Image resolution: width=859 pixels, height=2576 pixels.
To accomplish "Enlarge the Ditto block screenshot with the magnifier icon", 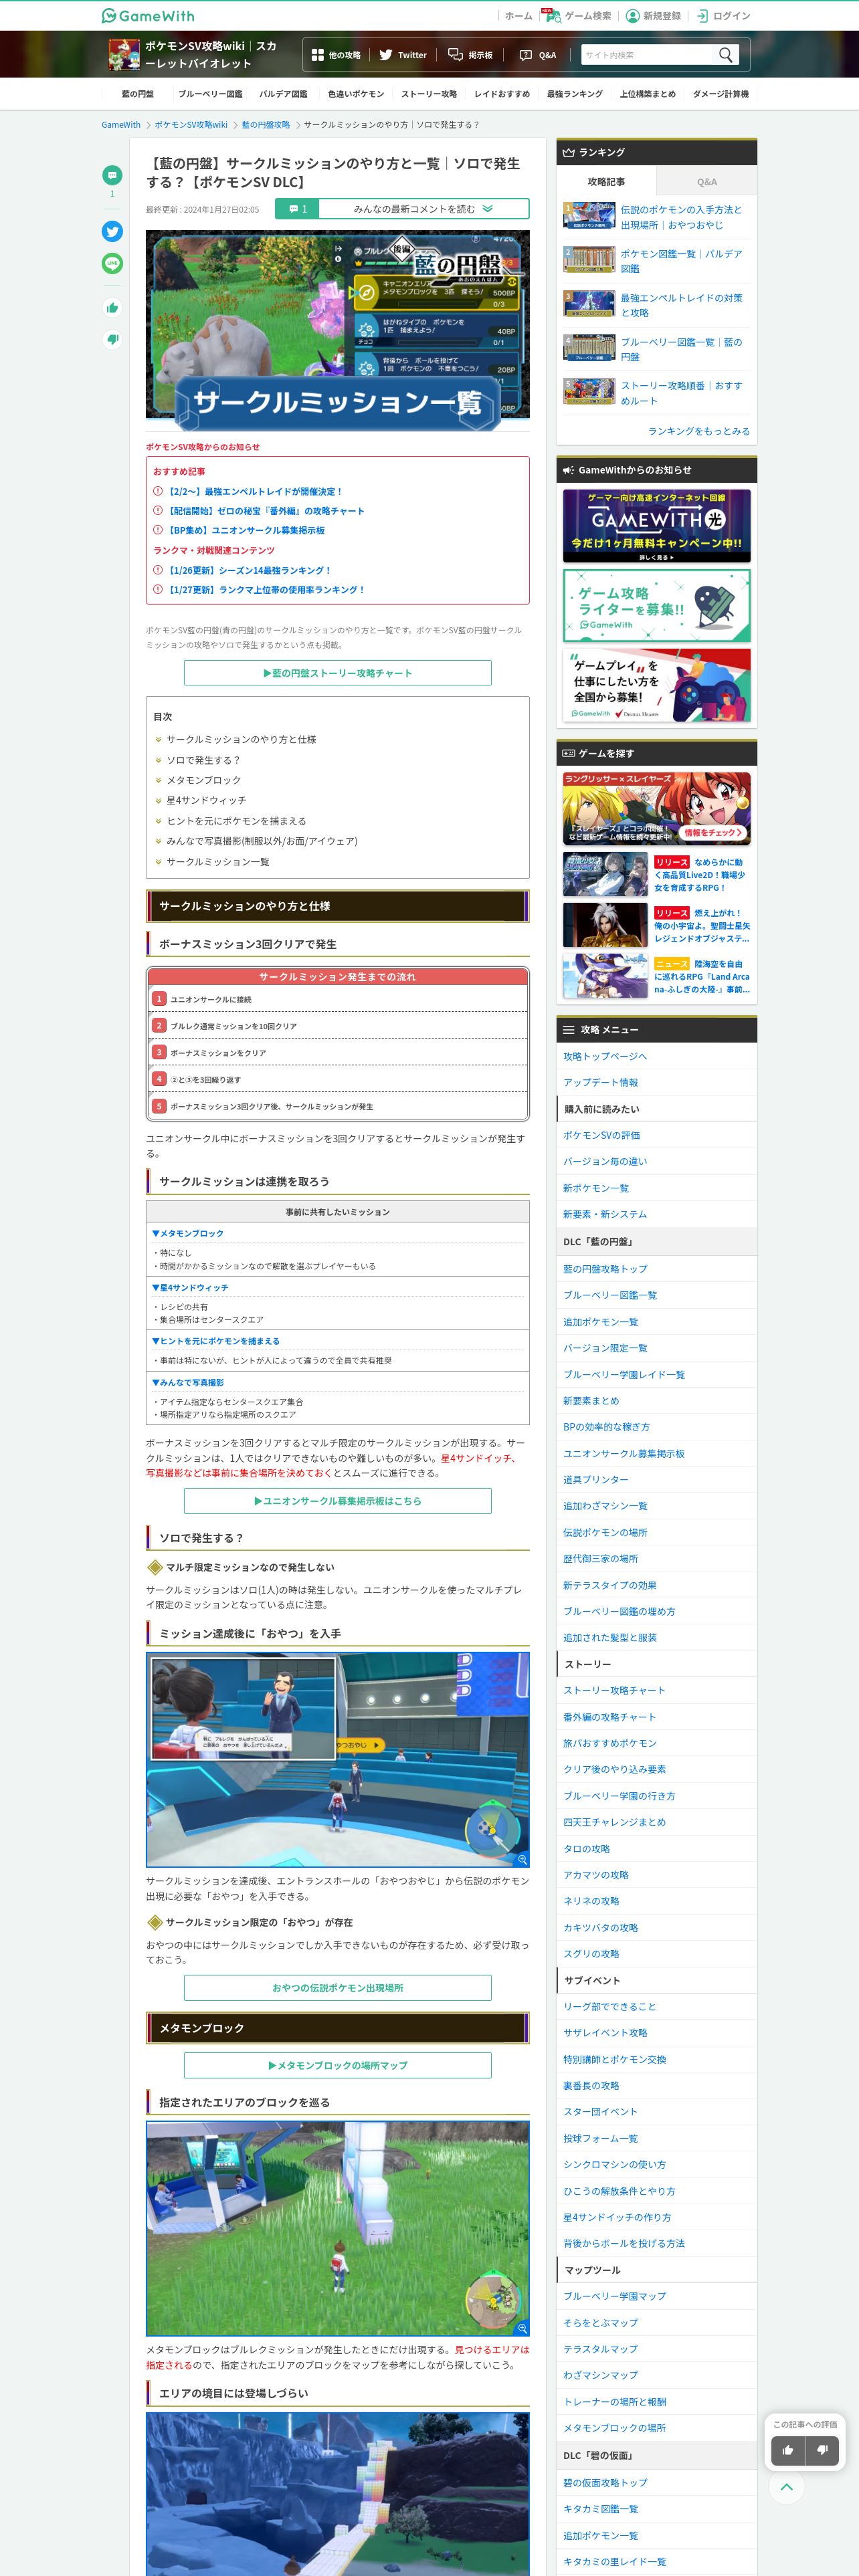I will coord(522,2328).
